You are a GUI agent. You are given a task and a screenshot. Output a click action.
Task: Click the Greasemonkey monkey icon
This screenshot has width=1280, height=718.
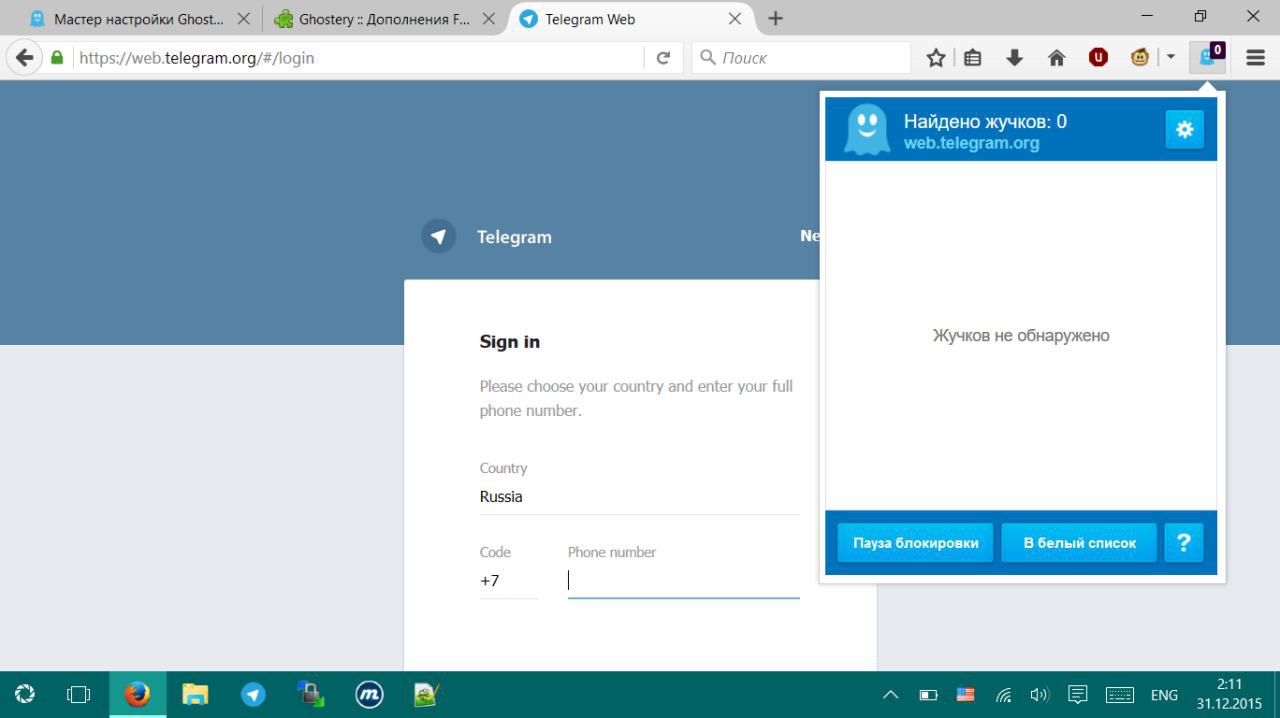click(1140, 58)
